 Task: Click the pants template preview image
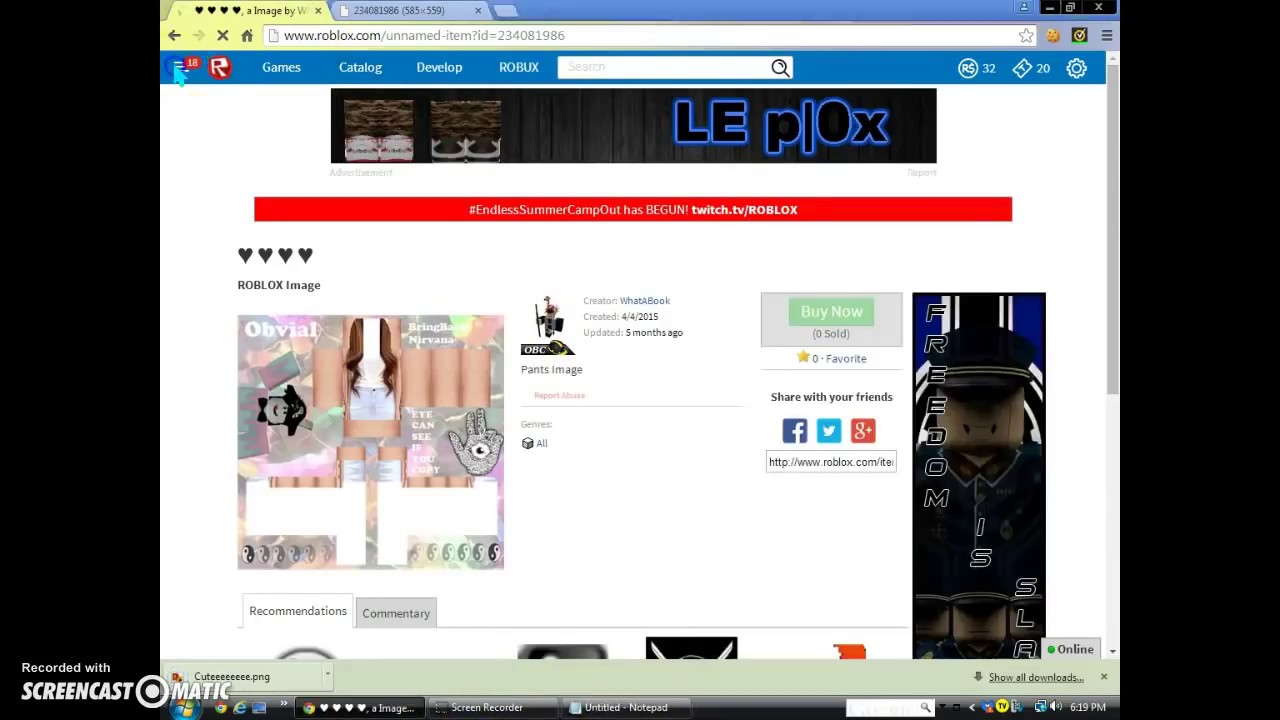click(x=371, y=442)
